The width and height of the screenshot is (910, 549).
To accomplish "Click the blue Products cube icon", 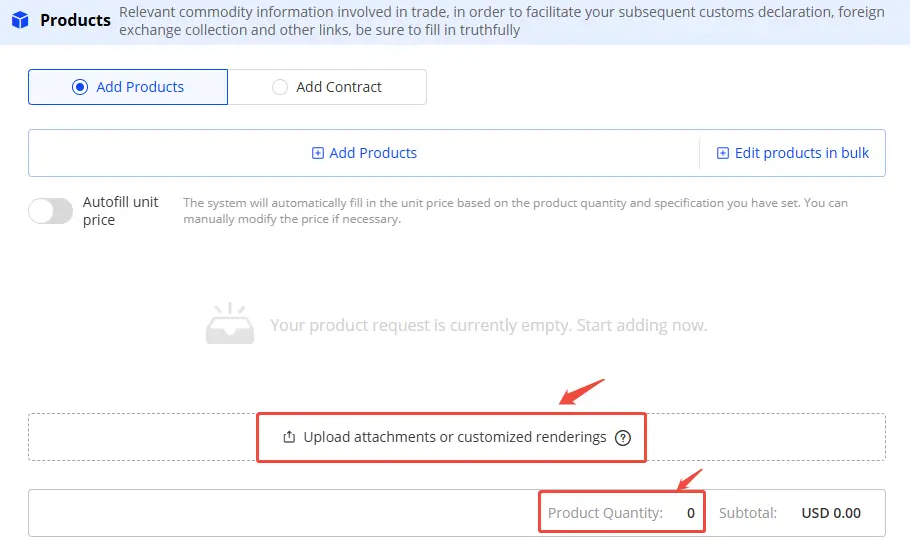I will [21, 21].
